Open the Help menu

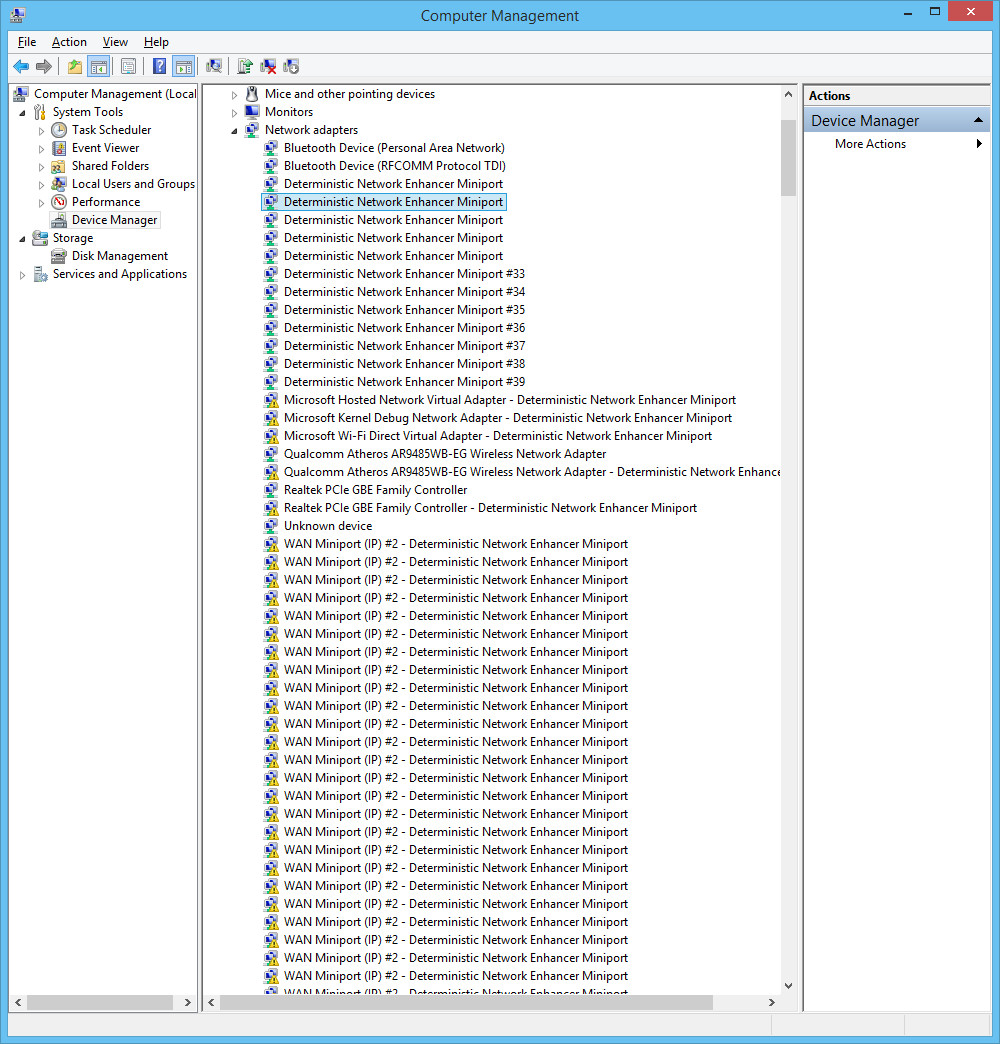156,42
